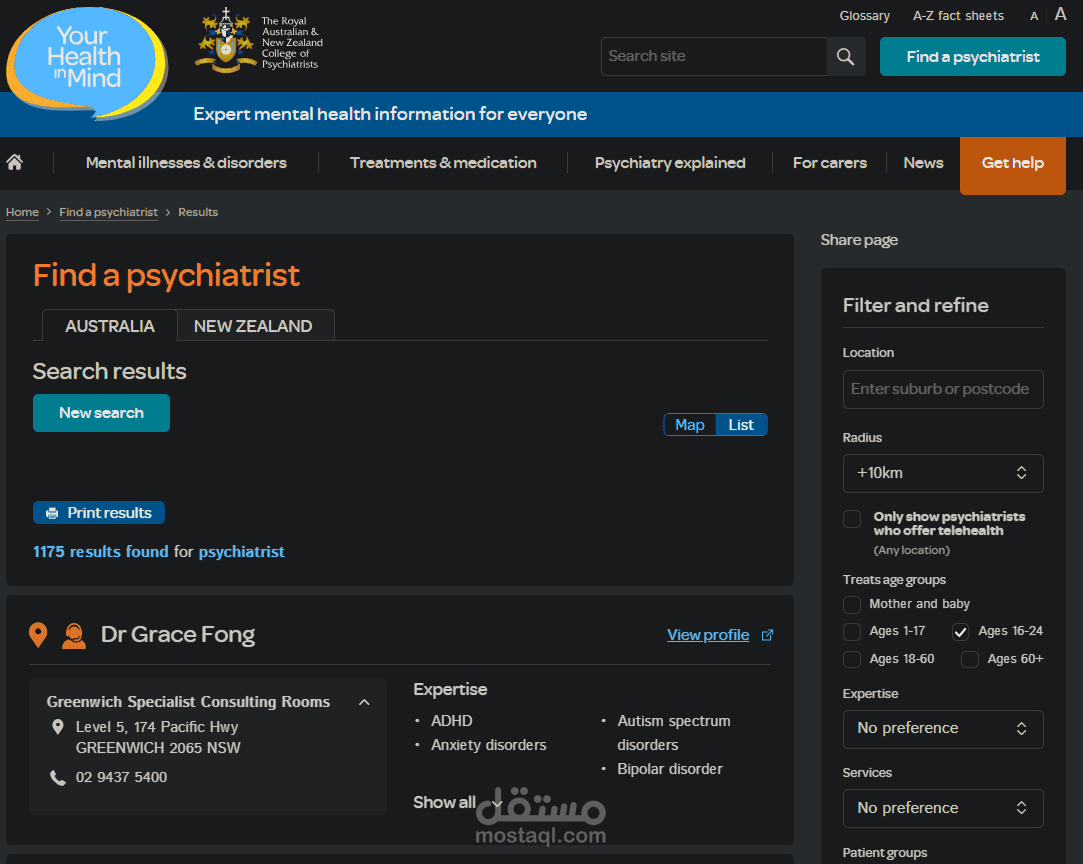Click Home breadcrumb link

[22, 212]
